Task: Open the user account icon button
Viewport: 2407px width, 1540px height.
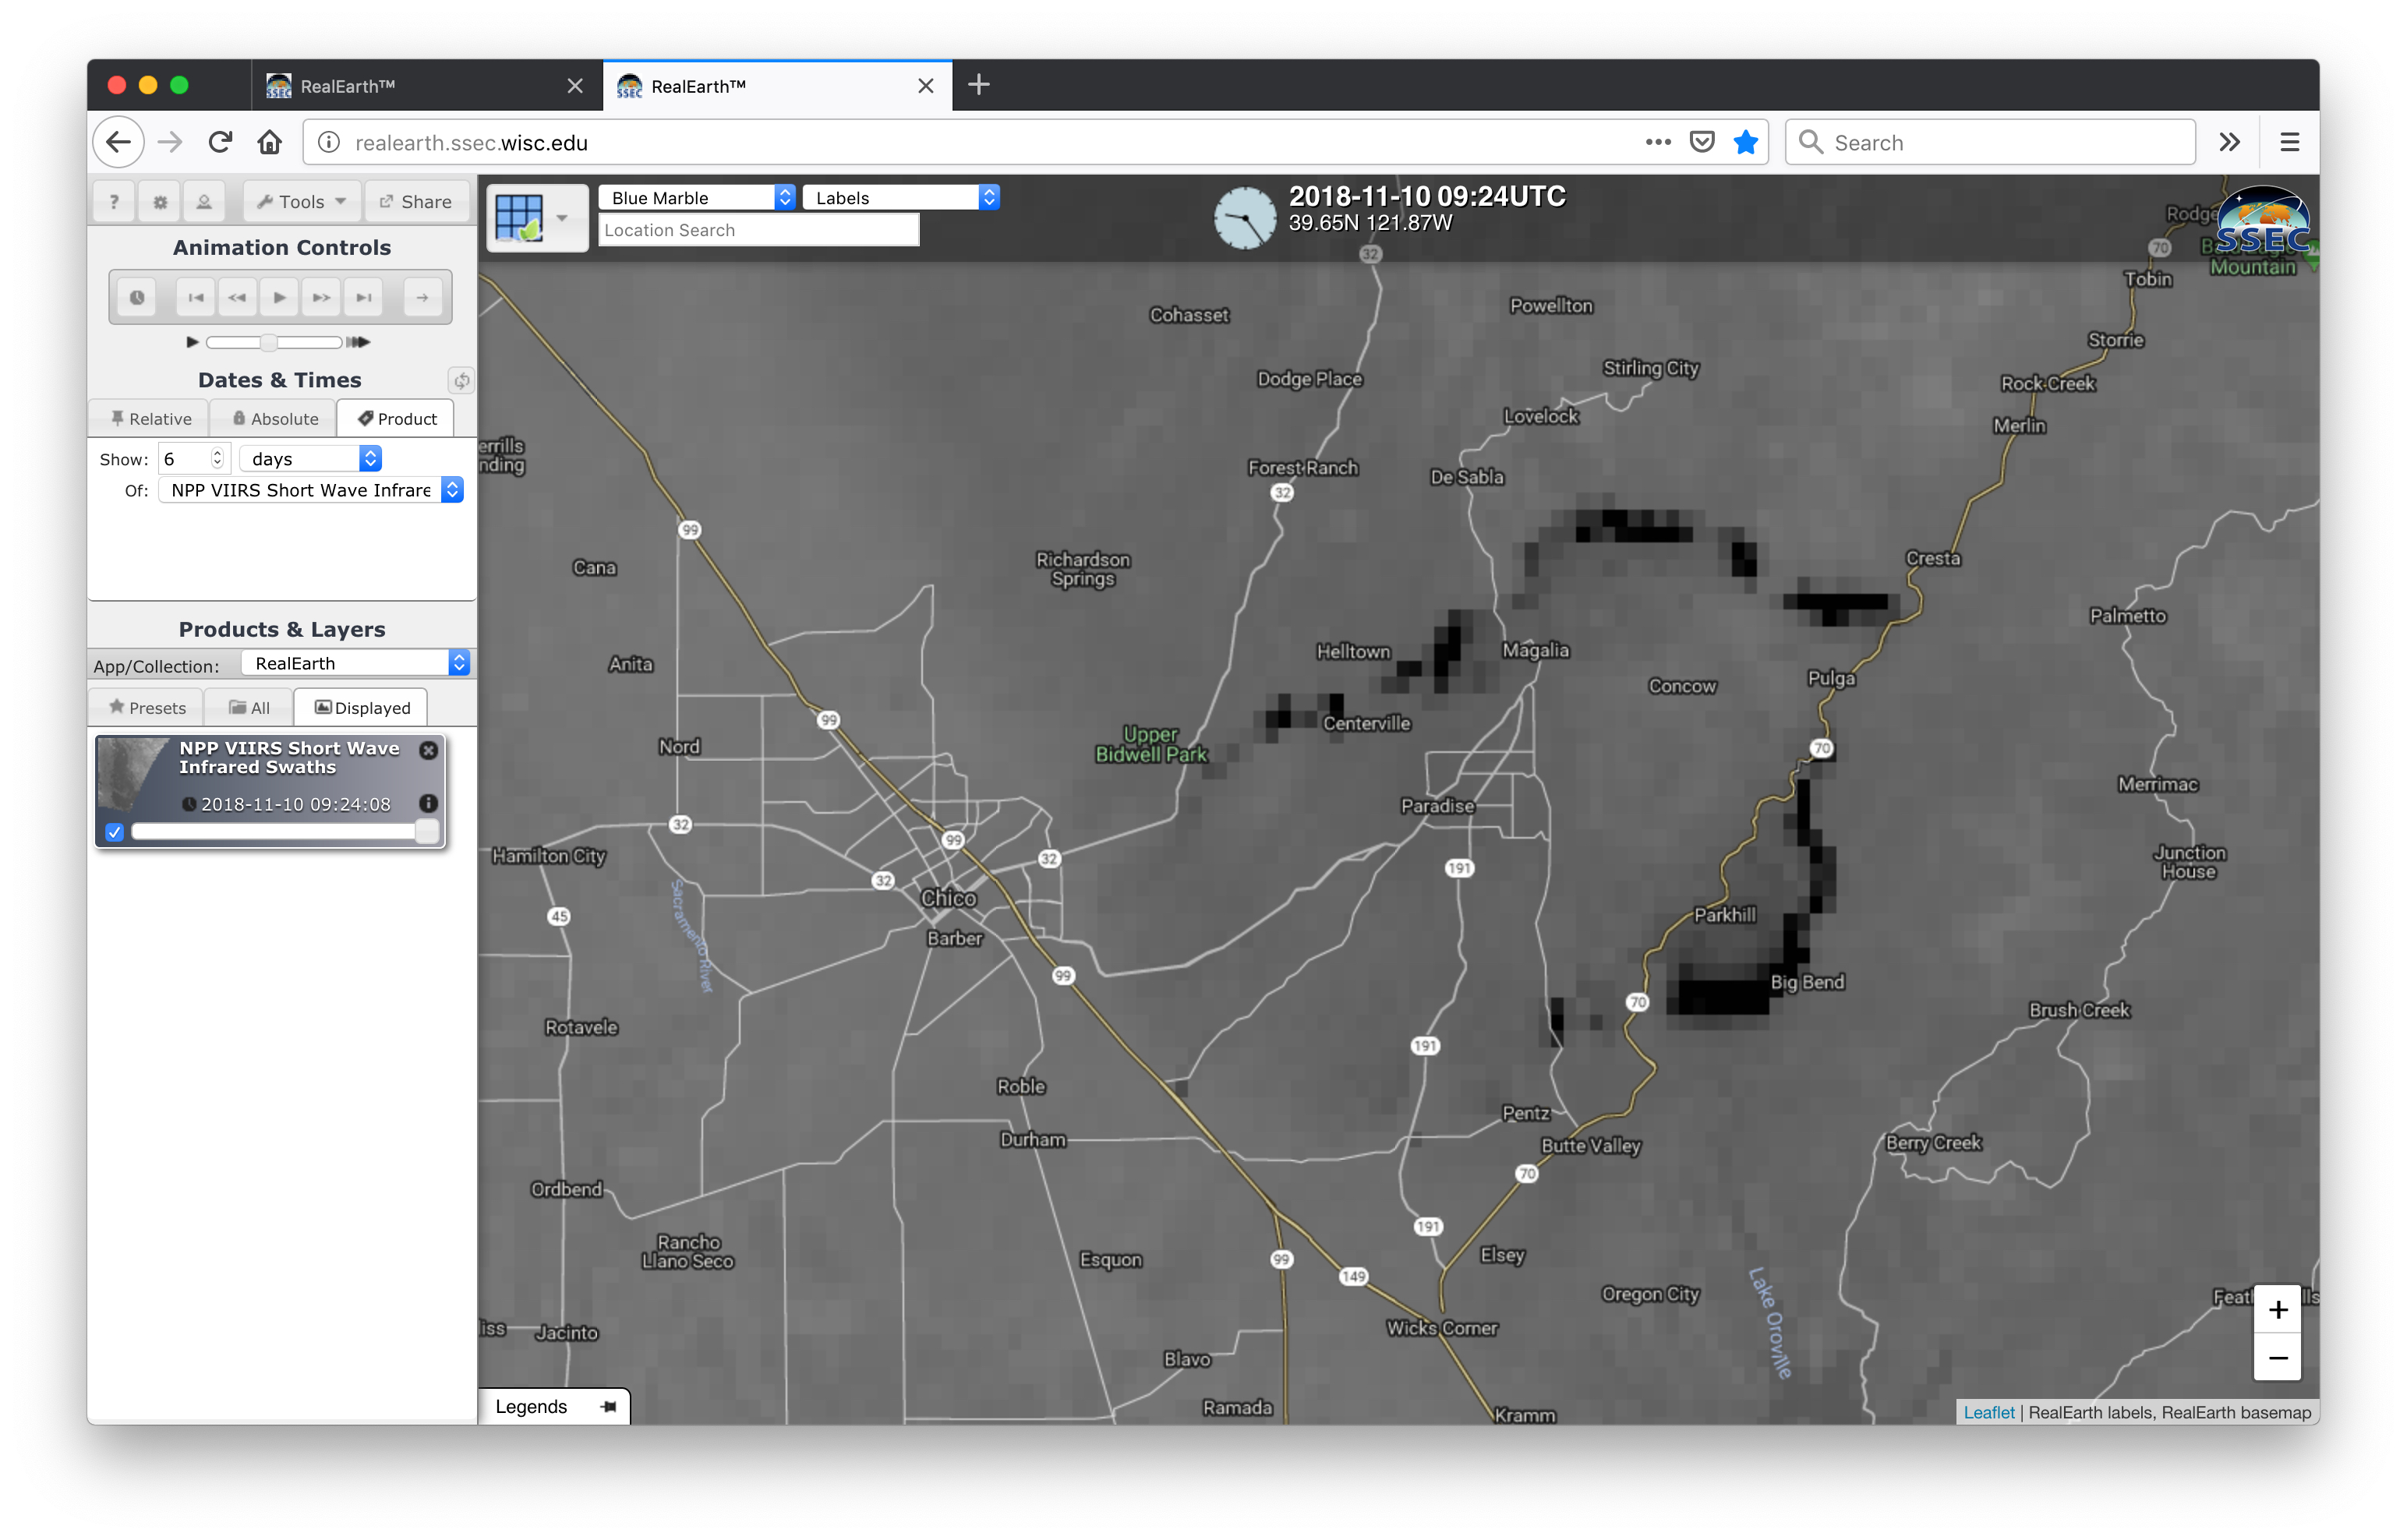Action: pyautogui.click(x=204, y=201)
